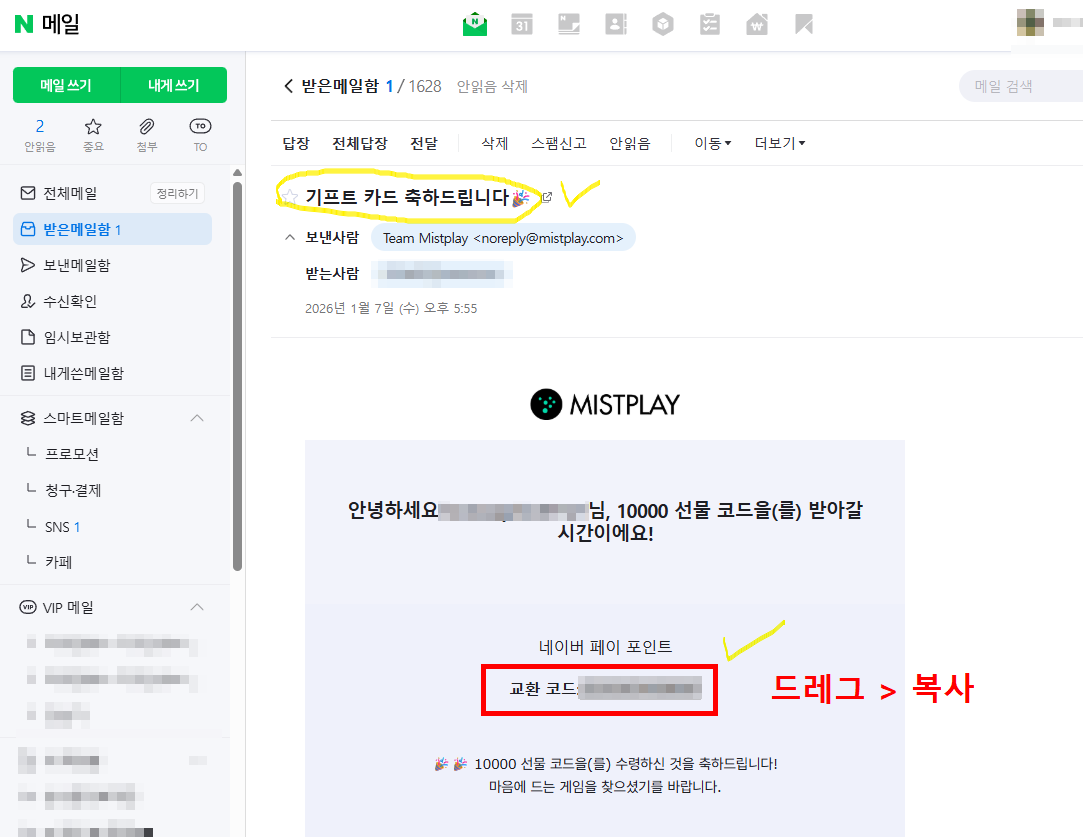Open mail in new window icon
The image size is (1083, 837).
coord(547,198)
